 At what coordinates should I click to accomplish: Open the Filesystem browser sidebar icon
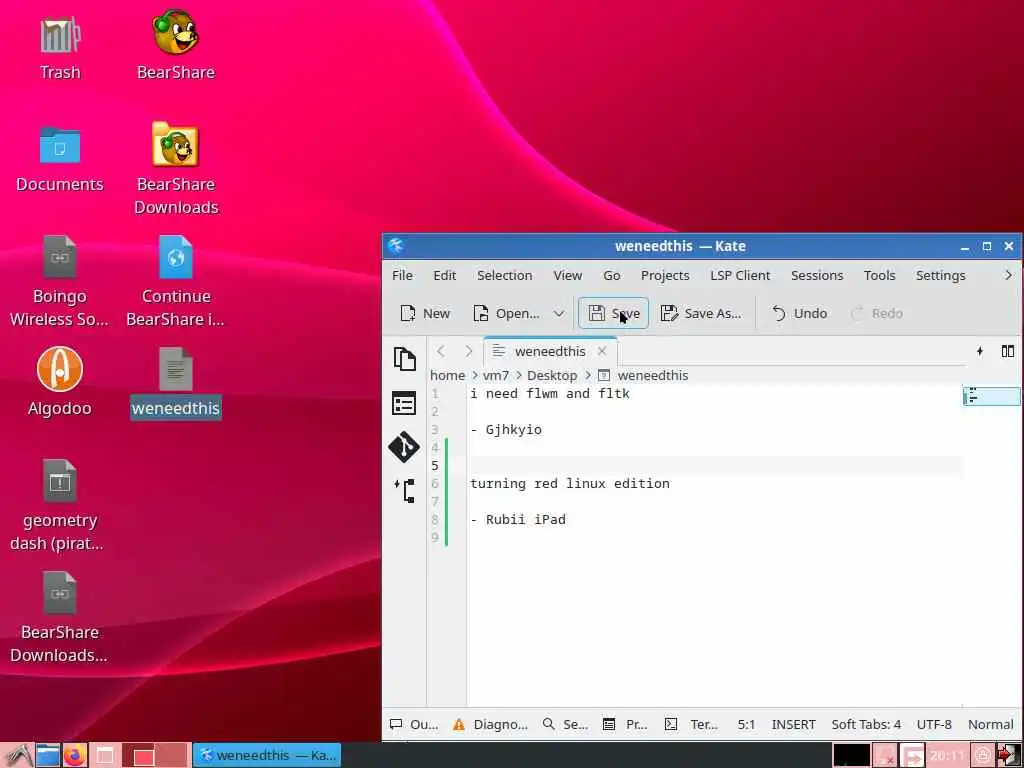point(405,490)
